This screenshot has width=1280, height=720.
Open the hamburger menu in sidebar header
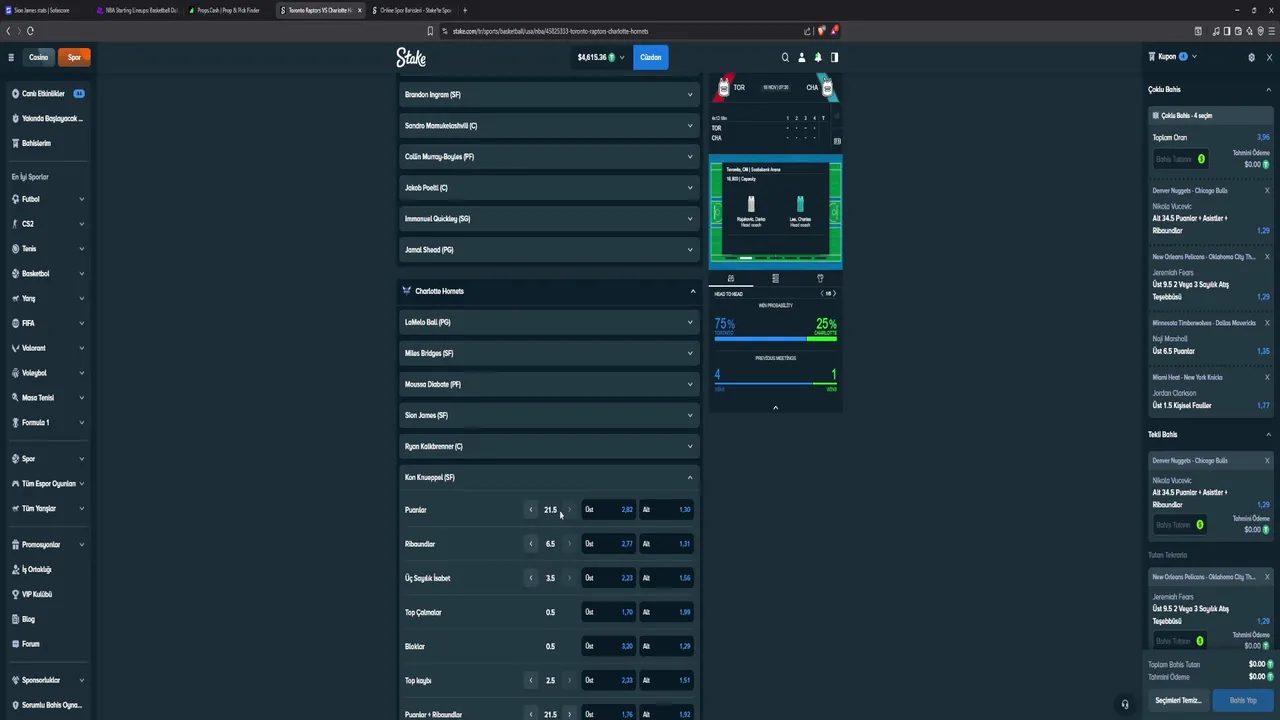(x=11, y=57)
